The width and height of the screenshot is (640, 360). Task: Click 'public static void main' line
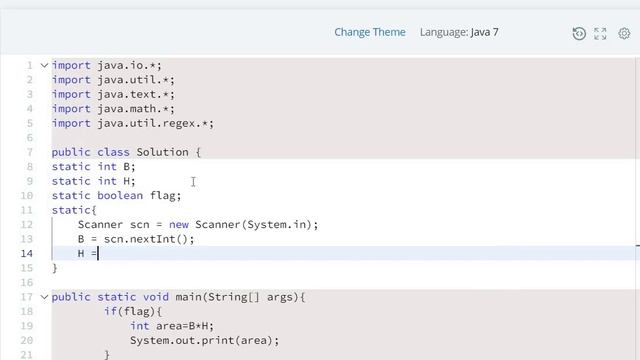click(x=178, y=297)
